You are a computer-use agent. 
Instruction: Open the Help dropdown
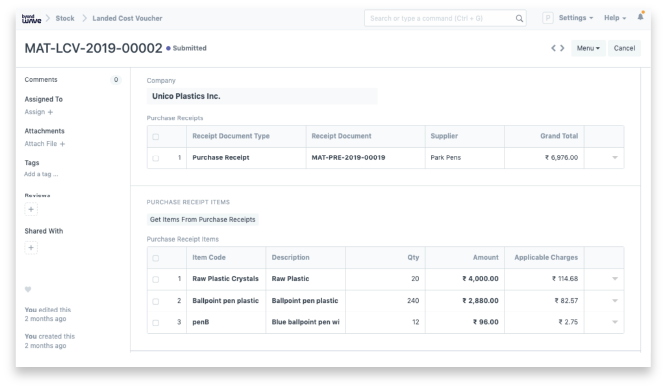pyautogui.click(x=615, y=18)
